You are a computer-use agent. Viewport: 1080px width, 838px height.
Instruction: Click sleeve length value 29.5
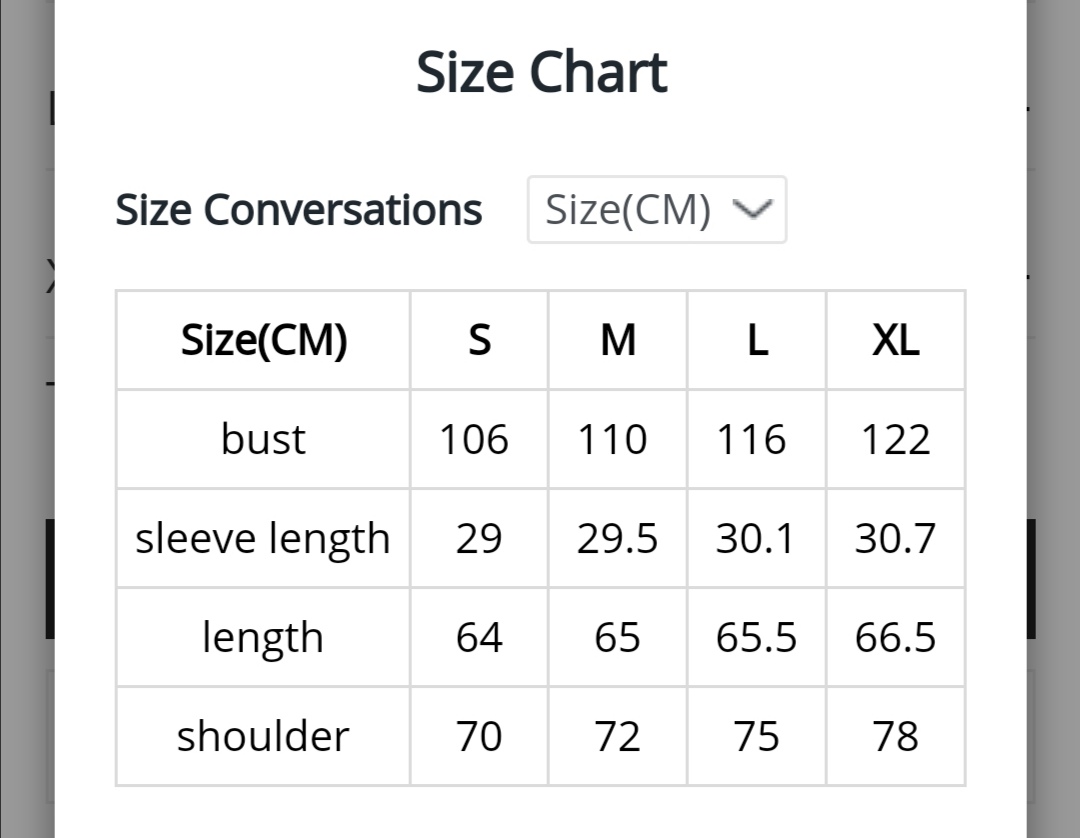[x=618, y=538]
